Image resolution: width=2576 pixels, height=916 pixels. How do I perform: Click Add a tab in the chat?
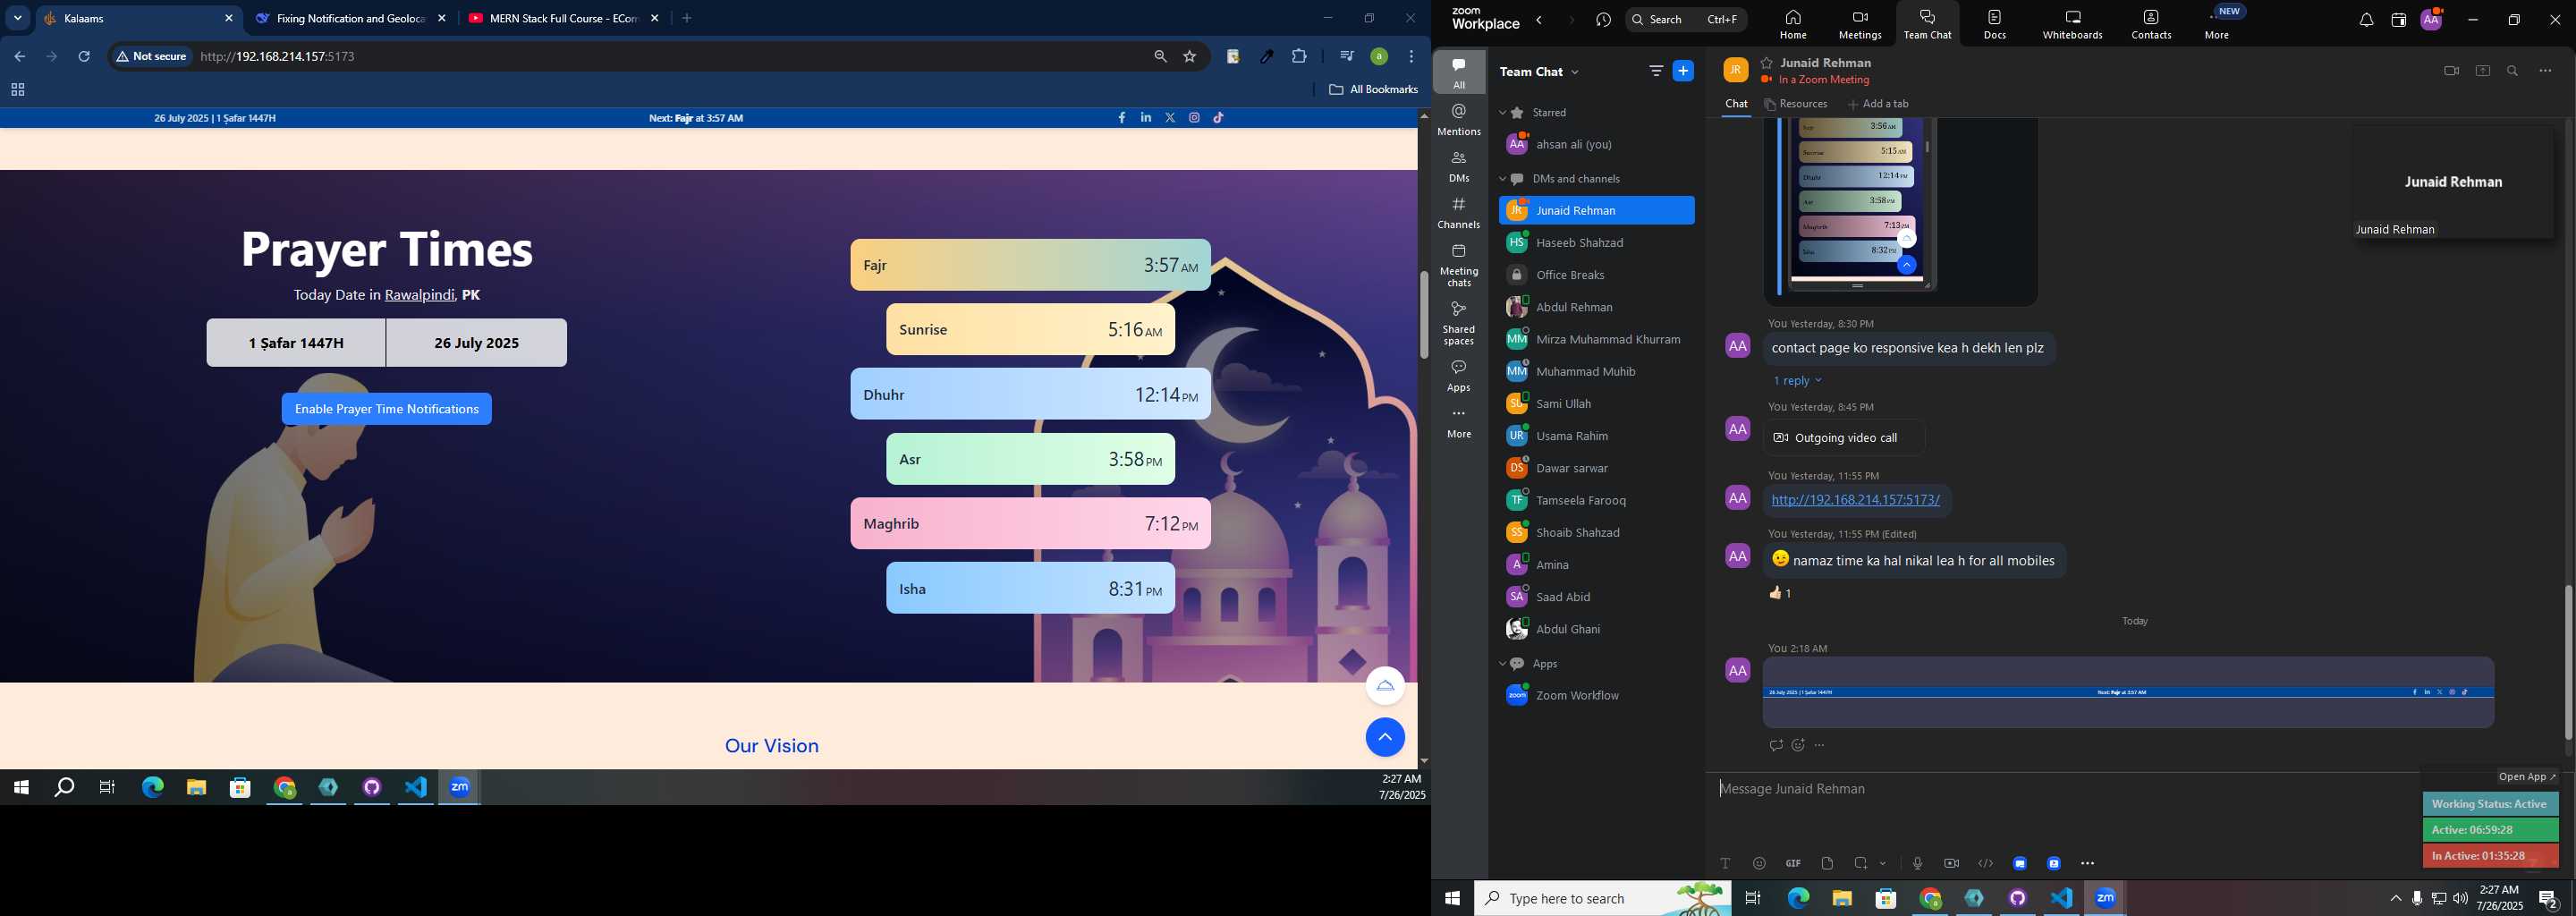click(1878, 104)
